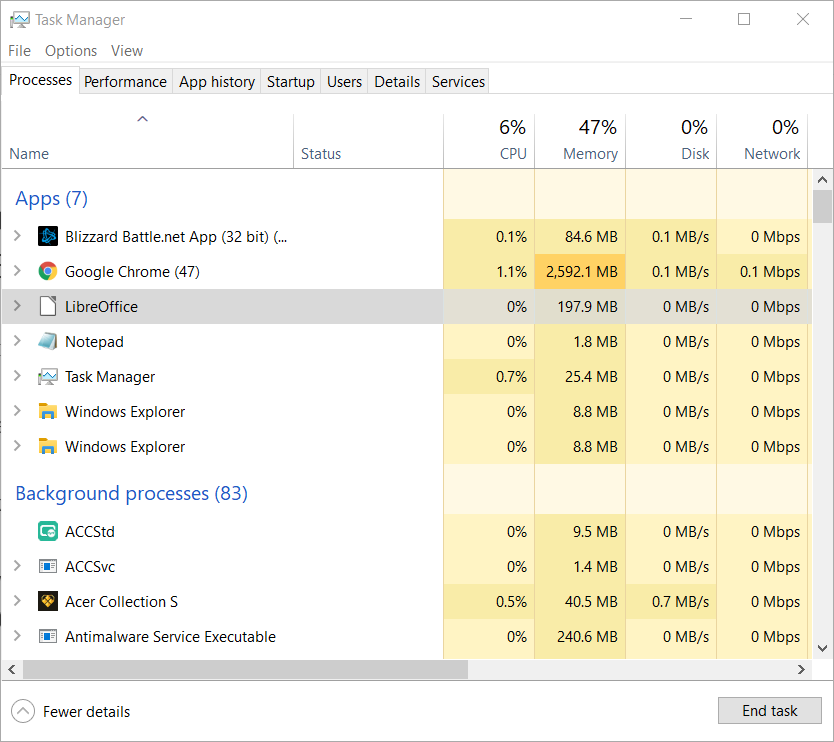Click the Acer Collection S icon
The image size is (834, 742).
48,602
